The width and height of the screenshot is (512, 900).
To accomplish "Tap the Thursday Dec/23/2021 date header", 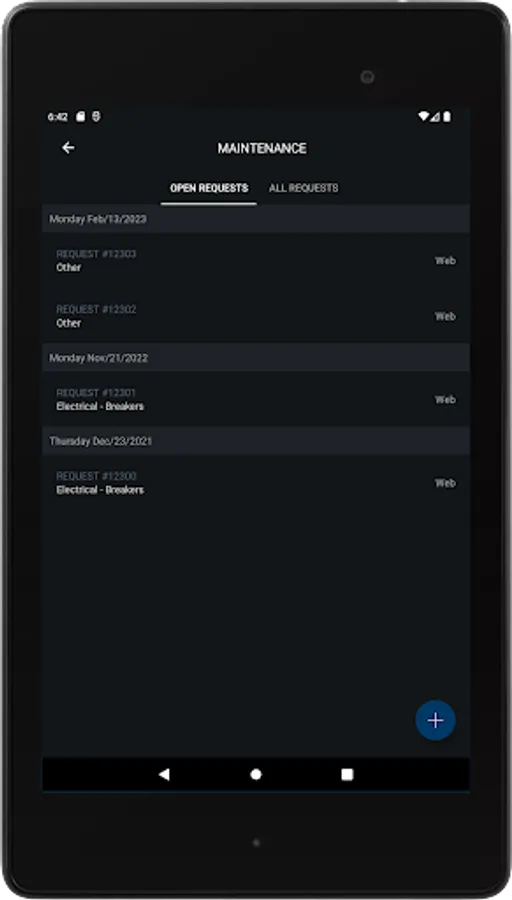I will [256, 441].
